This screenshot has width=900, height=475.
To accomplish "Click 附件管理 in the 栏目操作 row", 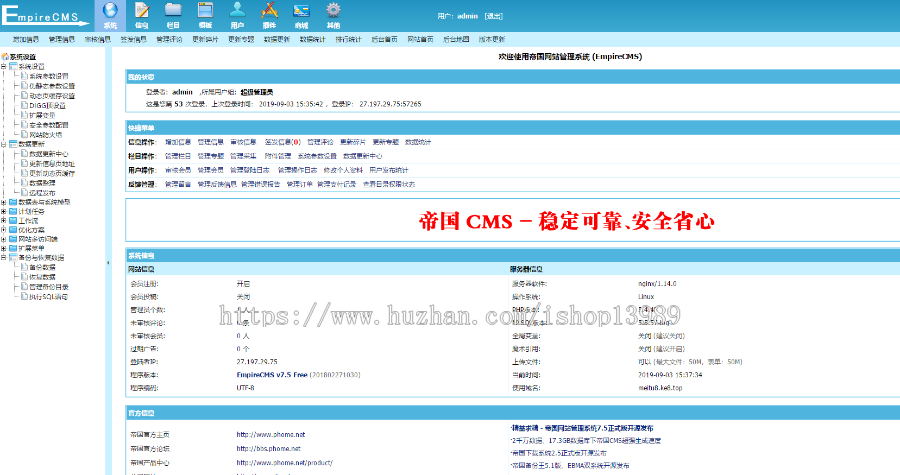I will pos(278,156).
